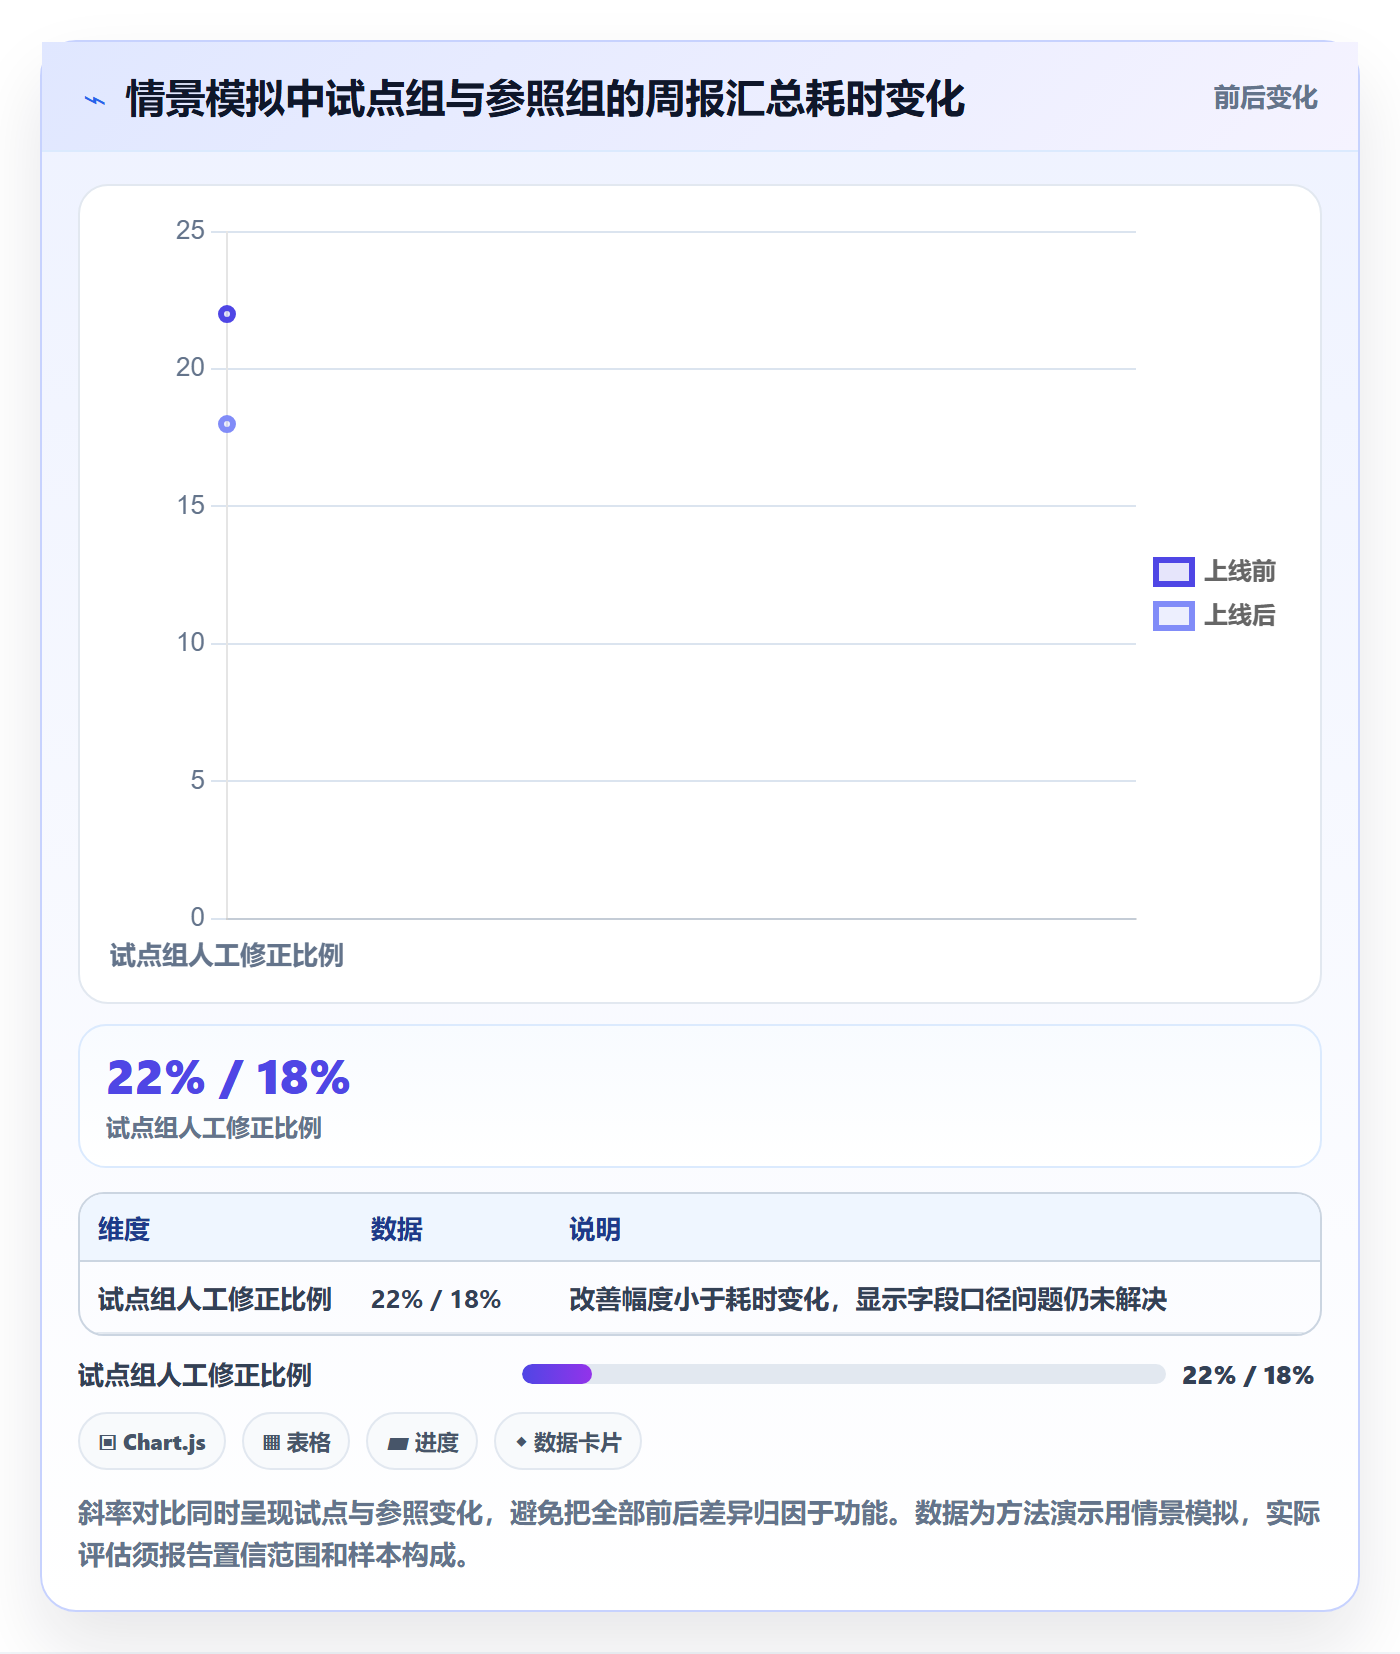1400x1654 pixels.
Task: Toggle the 上线前 legend color box
Action: pos(1173,572)
